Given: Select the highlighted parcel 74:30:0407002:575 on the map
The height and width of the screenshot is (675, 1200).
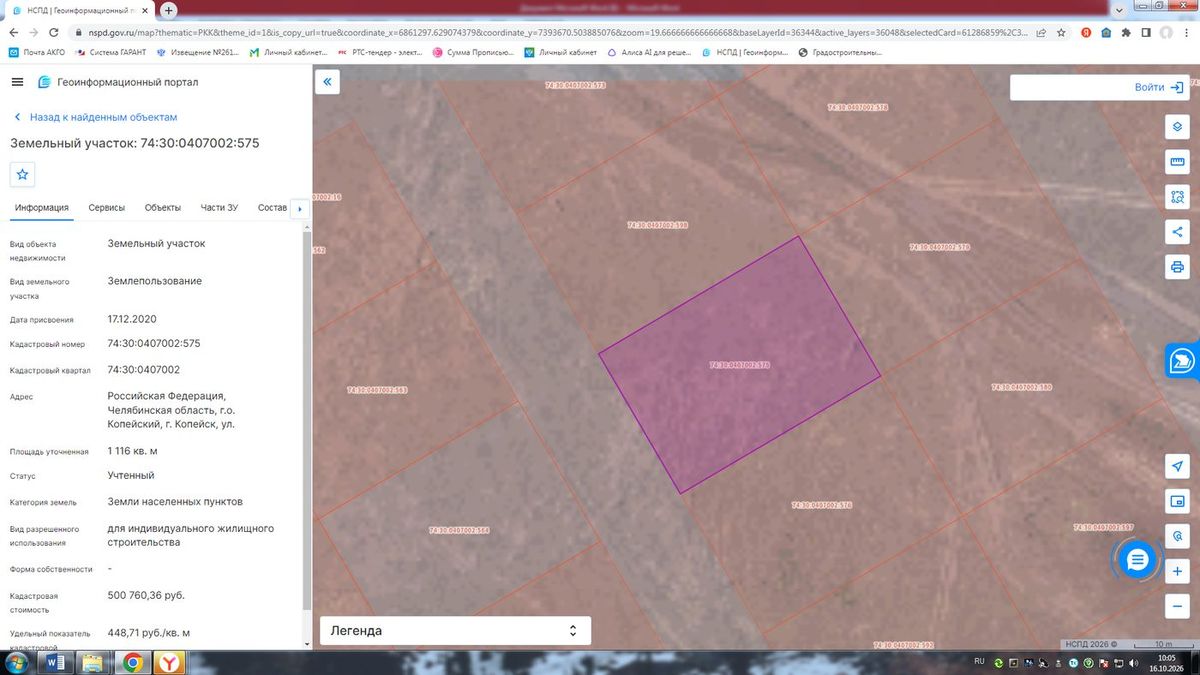Looking at the screenshot, I should tap(740, 365).
